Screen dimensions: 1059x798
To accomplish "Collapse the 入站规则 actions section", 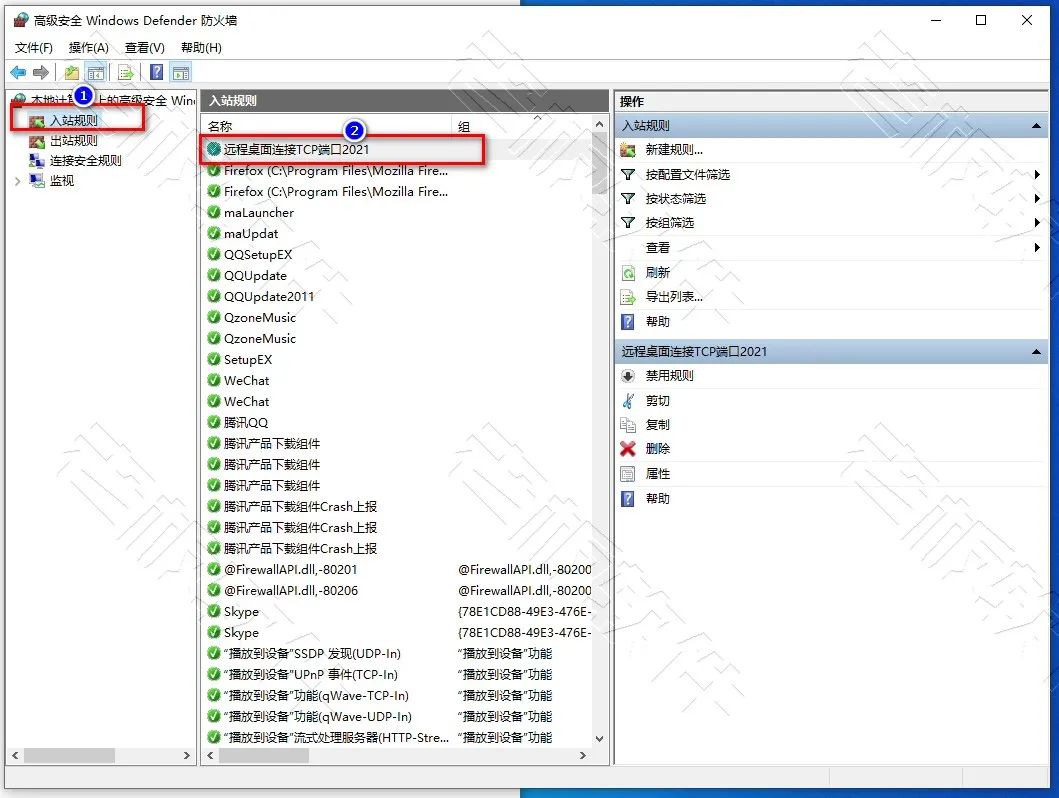I will (x=1036, y=126).
